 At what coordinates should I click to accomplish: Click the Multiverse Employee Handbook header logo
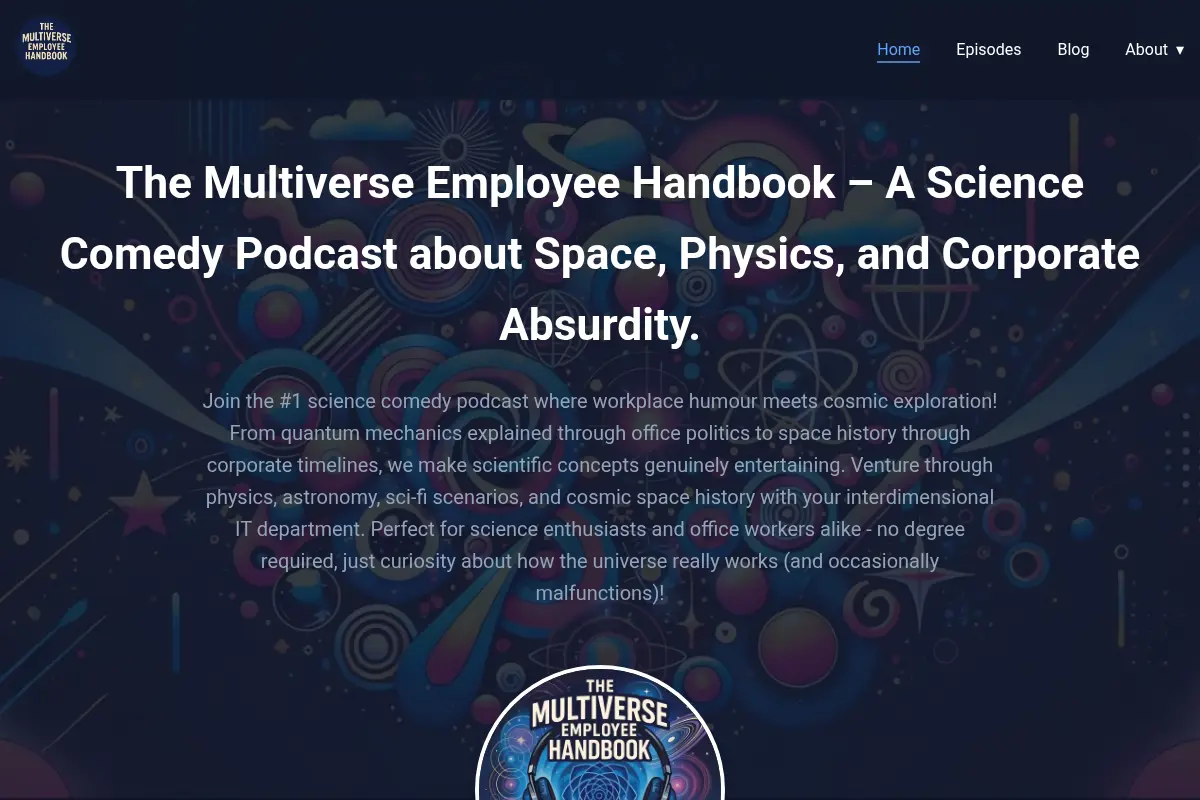coord(47,46)
